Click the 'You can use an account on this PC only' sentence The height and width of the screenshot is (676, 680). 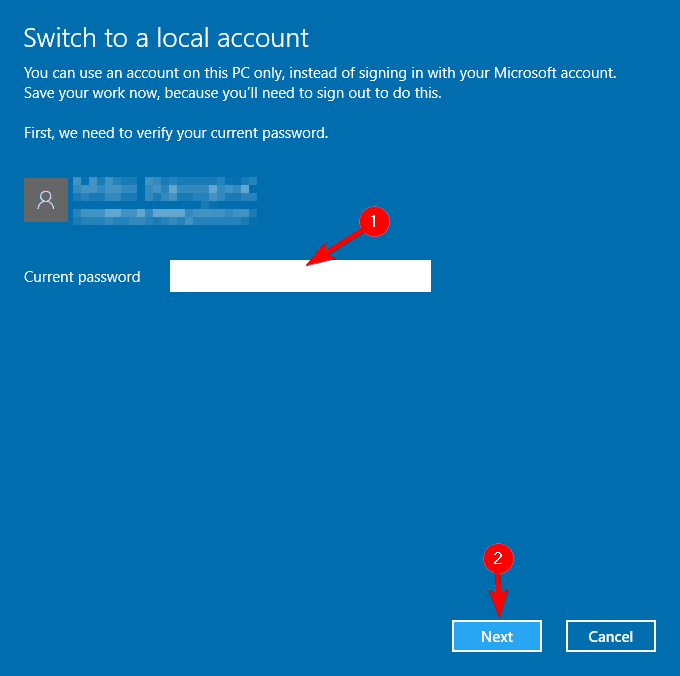click(320, 73)
